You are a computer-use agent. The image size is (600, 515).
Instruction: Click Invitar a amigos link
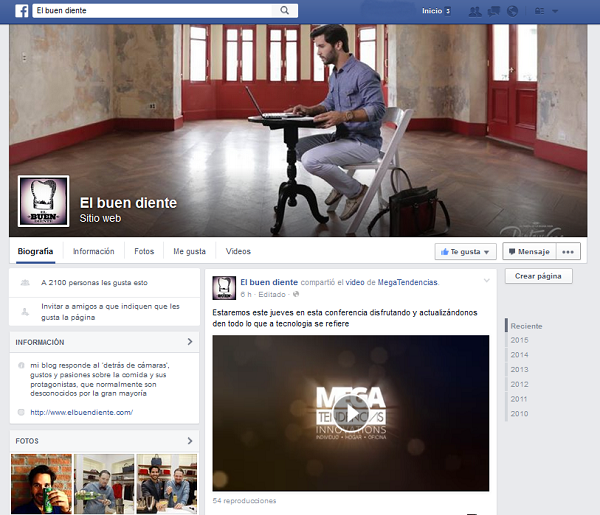tap(110, 312)
